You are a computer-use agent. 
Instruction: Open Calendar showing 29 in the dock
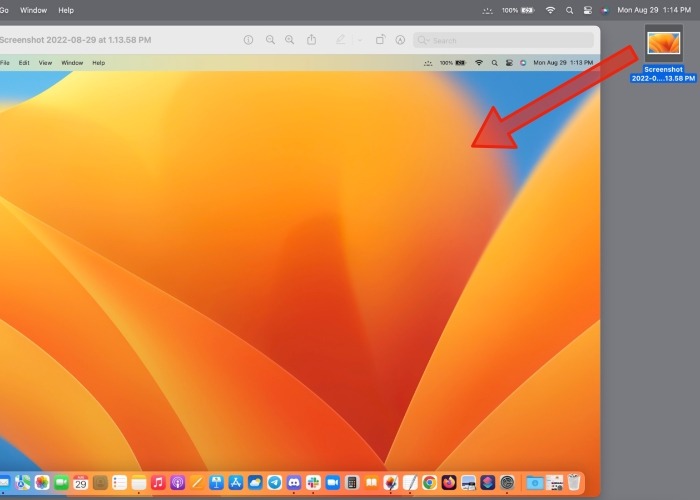coord(81,483)
